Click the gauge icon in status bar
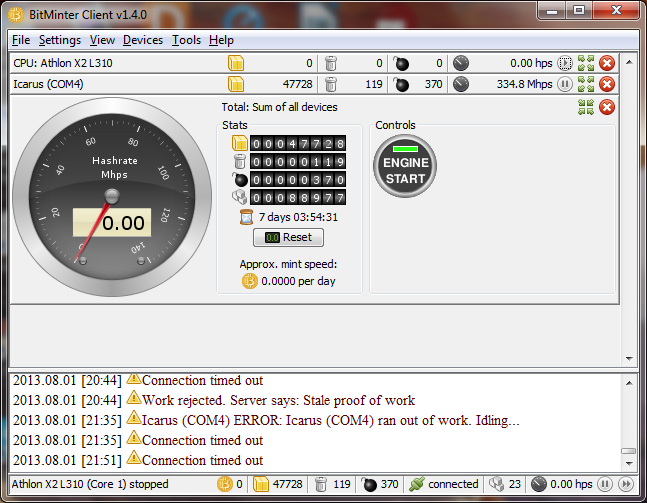Image resolution: width=647 pixels, height=503 pixels. click(538, 484)
